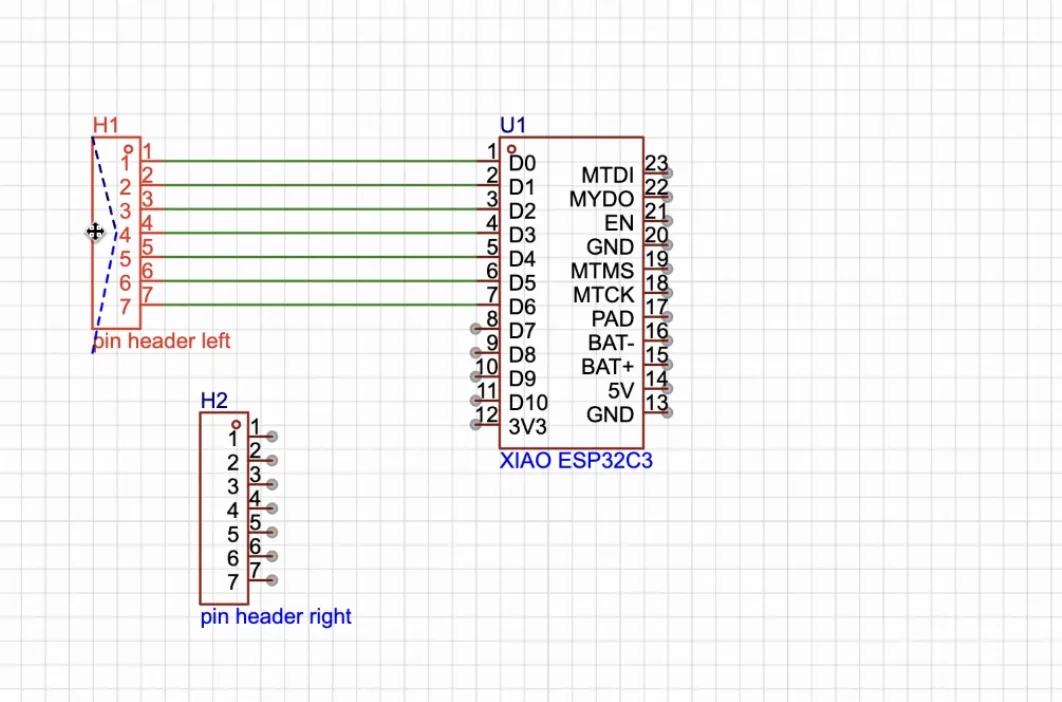Select the U1 reference designator text
The image size is (1062, 702).
pos(513,124)
